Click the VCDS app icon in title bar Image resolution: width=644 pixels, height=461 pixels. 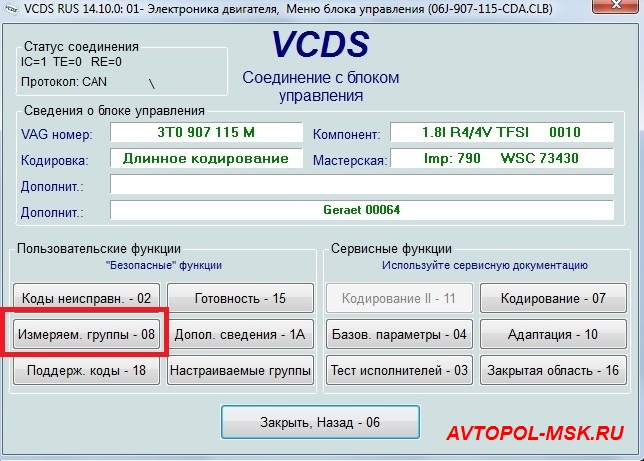[10, 8]
